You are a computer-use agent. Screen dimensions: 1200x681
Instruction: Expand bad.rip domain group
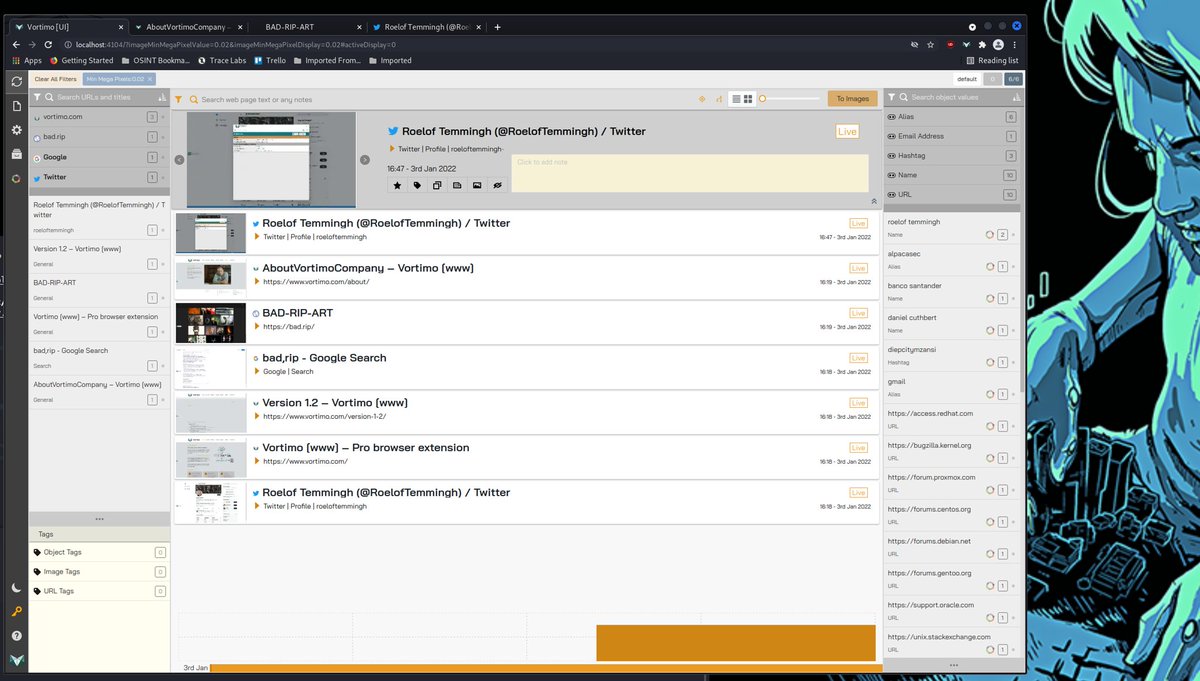[x=99, y=137]
